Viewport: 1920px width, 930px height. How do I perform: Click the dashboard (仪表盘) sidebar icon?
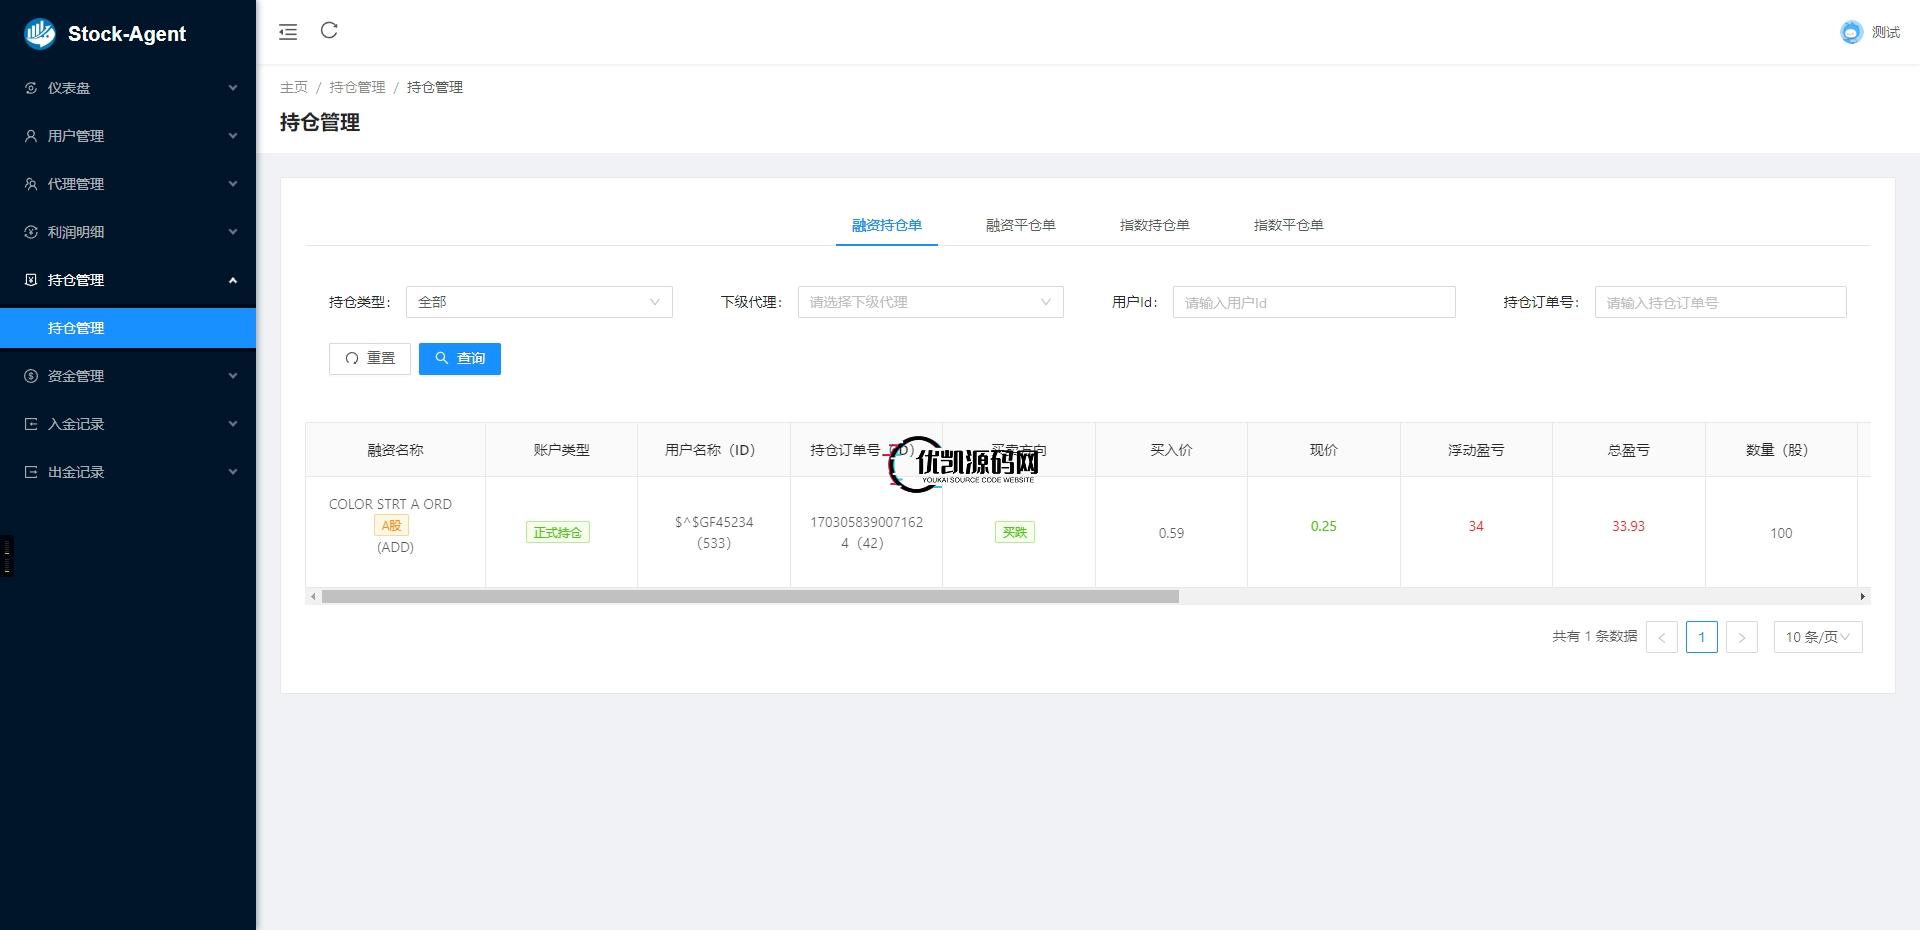coord(30,88)
